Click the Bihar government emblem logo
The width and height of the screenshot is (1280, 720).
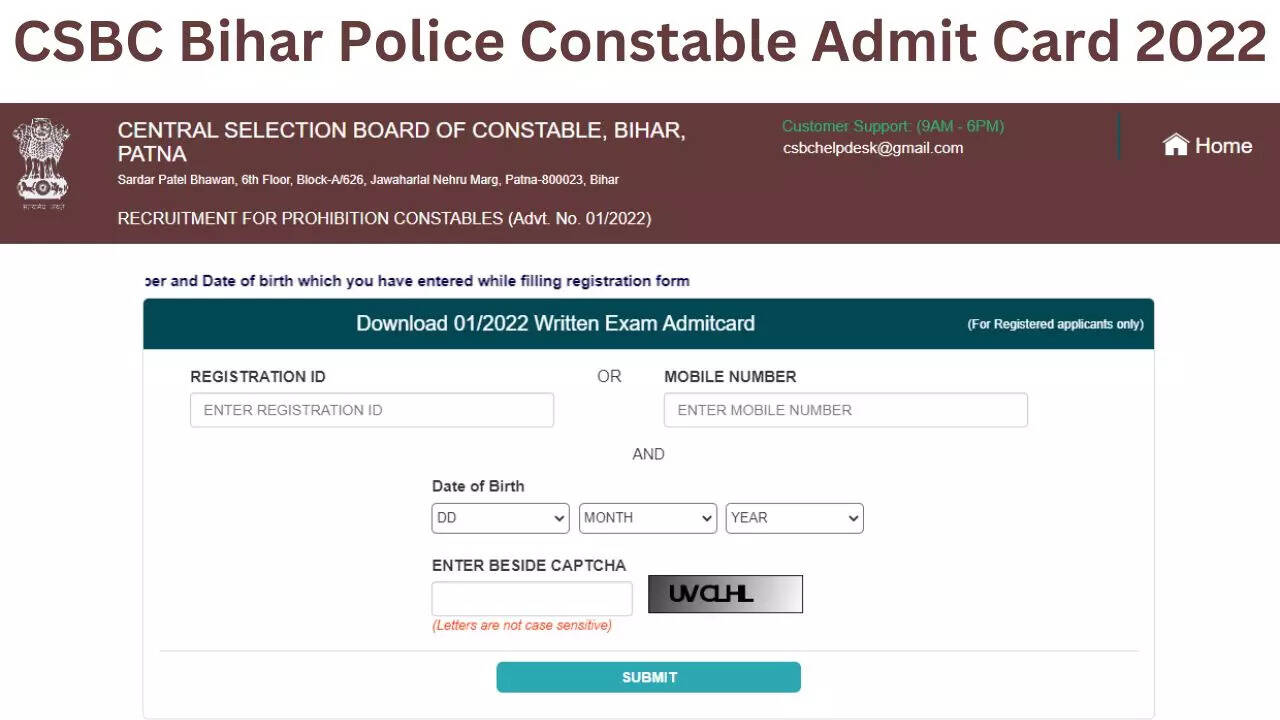click(41, 163)
